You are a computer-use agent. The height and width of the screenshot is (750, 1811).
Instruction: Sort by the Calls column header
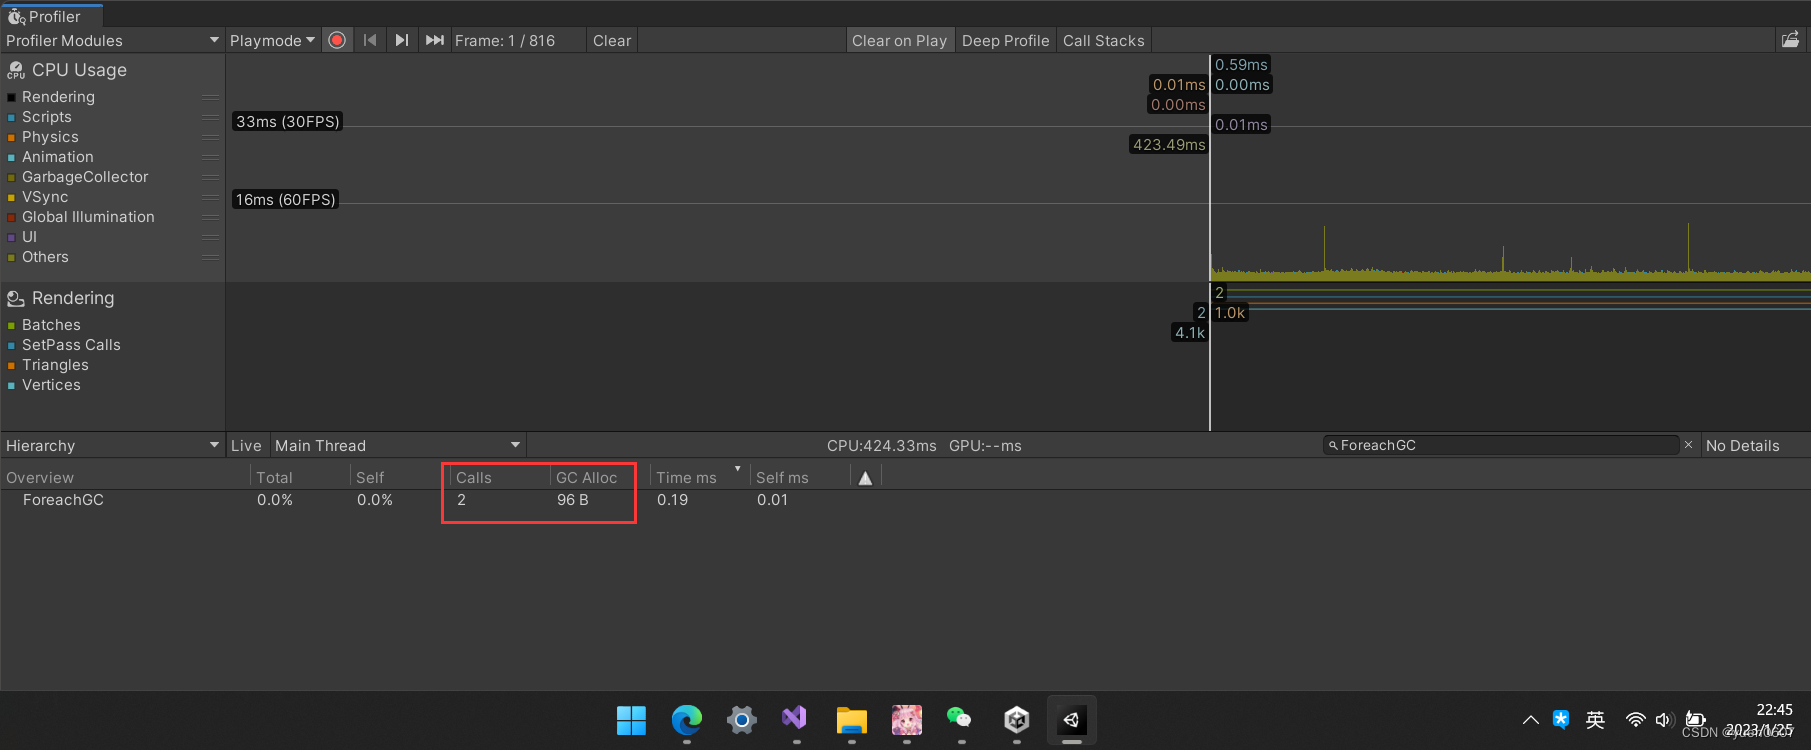tap(498, 478)
